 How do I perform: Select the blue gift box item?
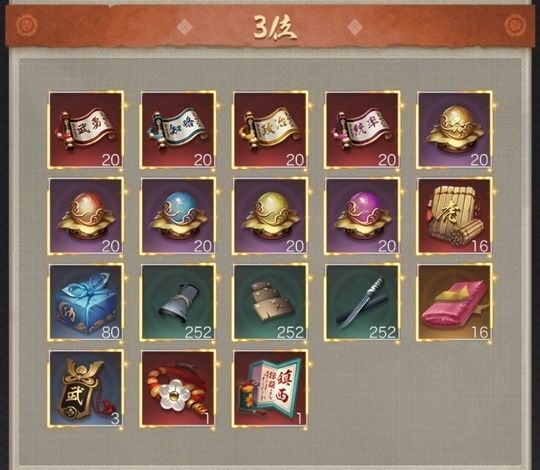pyautogui.click(x=86, y=302)
